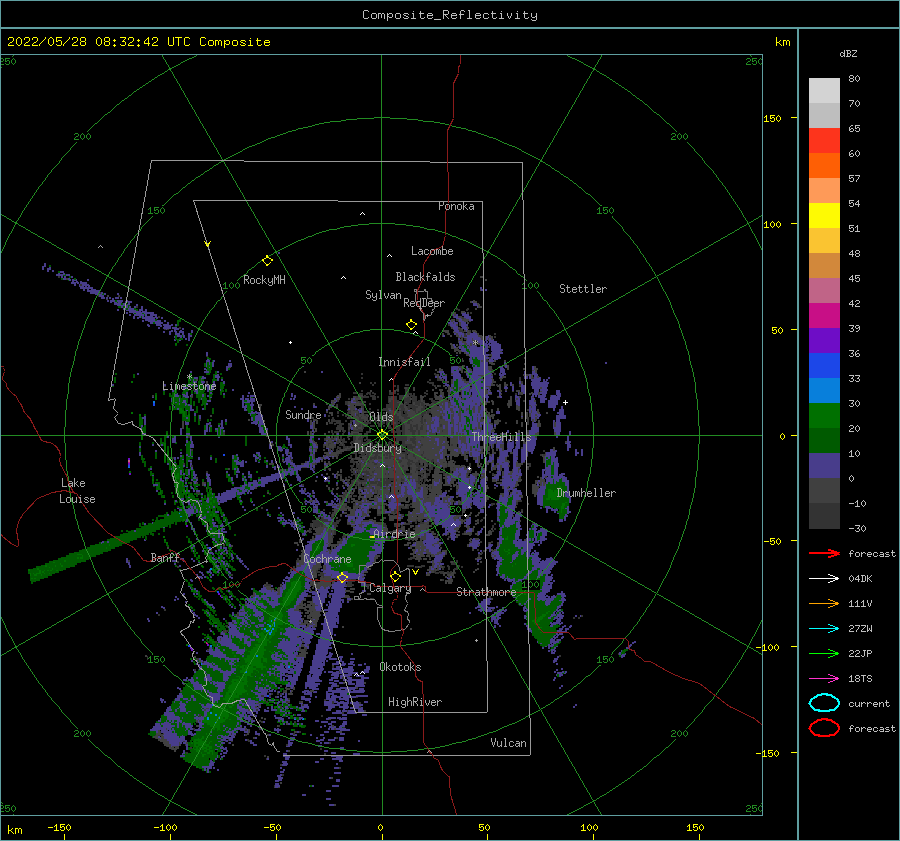The width and height of the screenshot is (900, 841).
Task: Click the 65 dBZ red color swatch
Action: click(824, 140)
